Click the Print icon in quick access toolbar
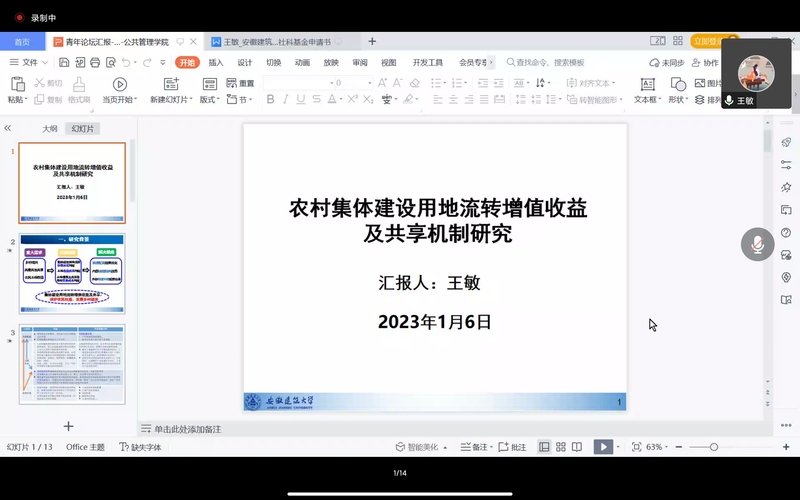 point(94,62)
